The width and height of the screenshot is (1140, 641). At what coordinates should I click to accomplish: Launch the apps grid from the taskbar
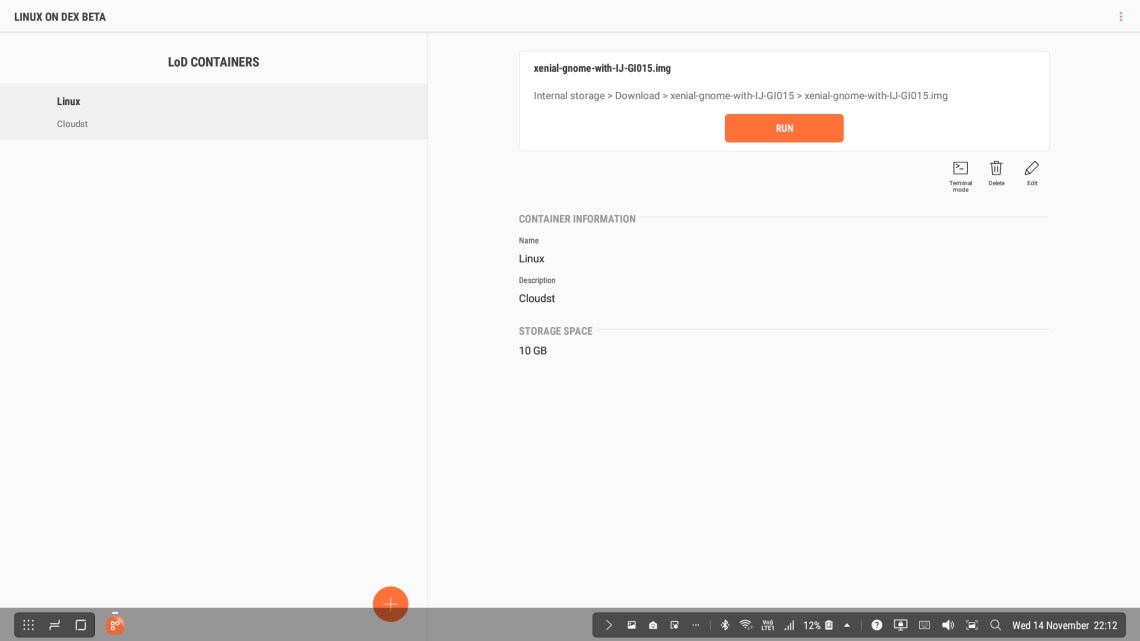tap(28, 624)
